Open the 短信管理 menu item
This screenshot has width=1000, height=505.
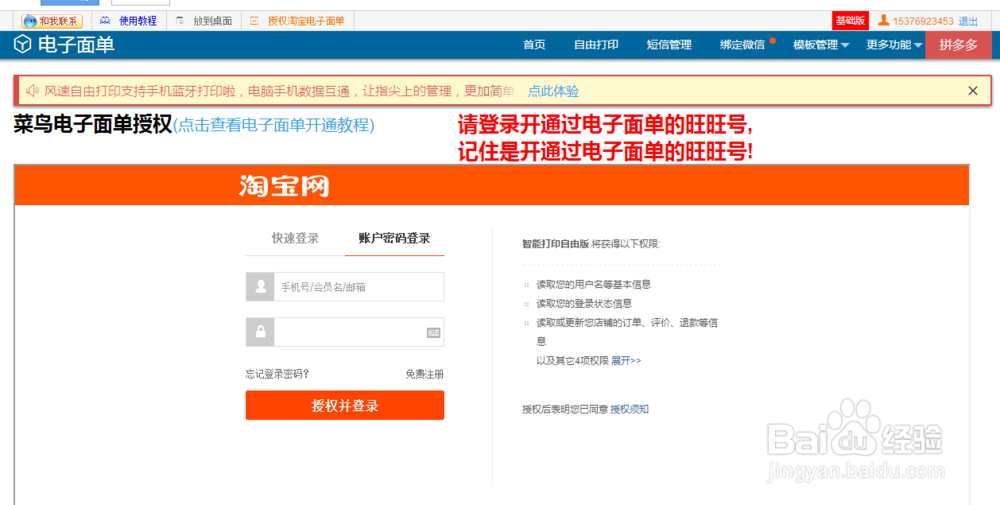[669, 45]
